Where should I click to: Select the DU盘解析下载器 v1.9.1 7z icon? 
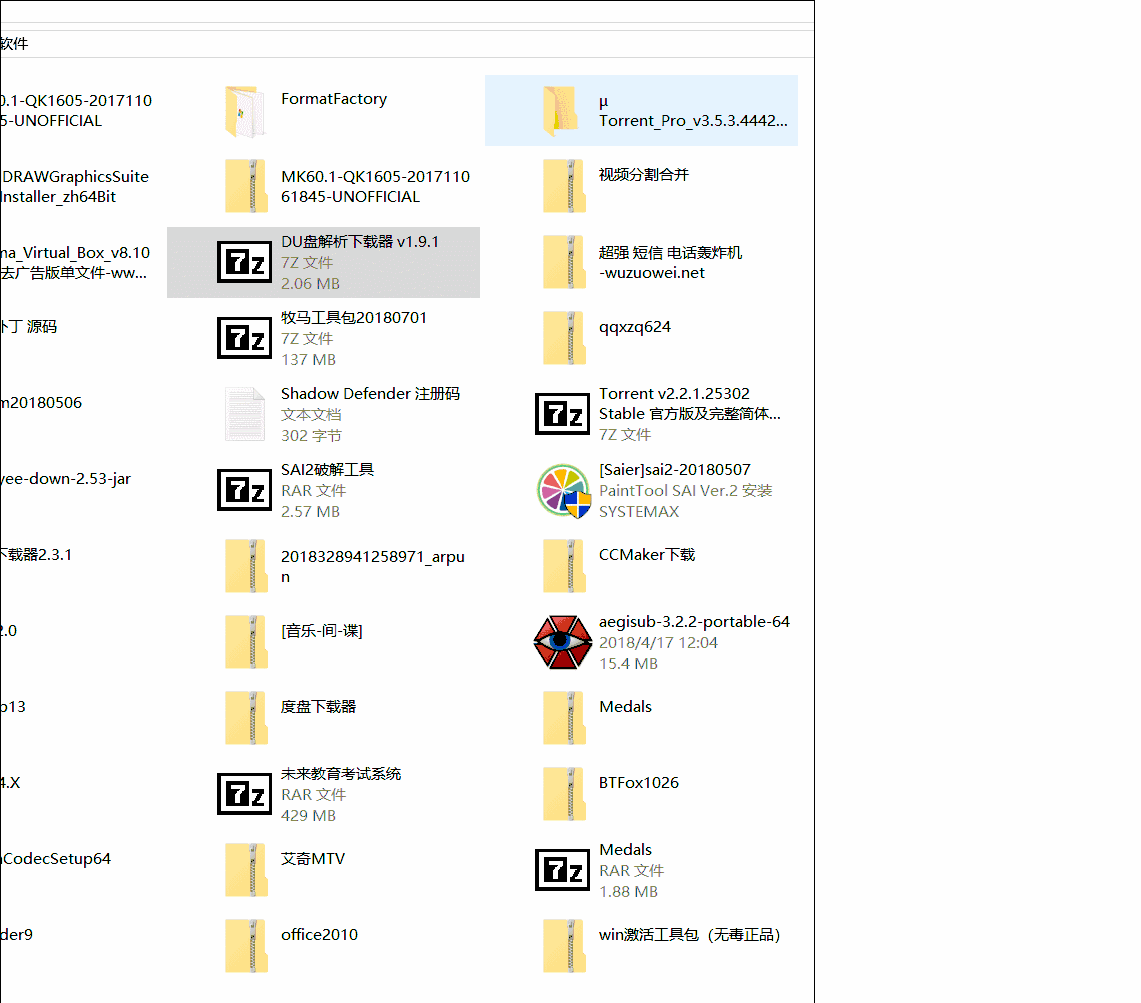(x=244, y=262)
